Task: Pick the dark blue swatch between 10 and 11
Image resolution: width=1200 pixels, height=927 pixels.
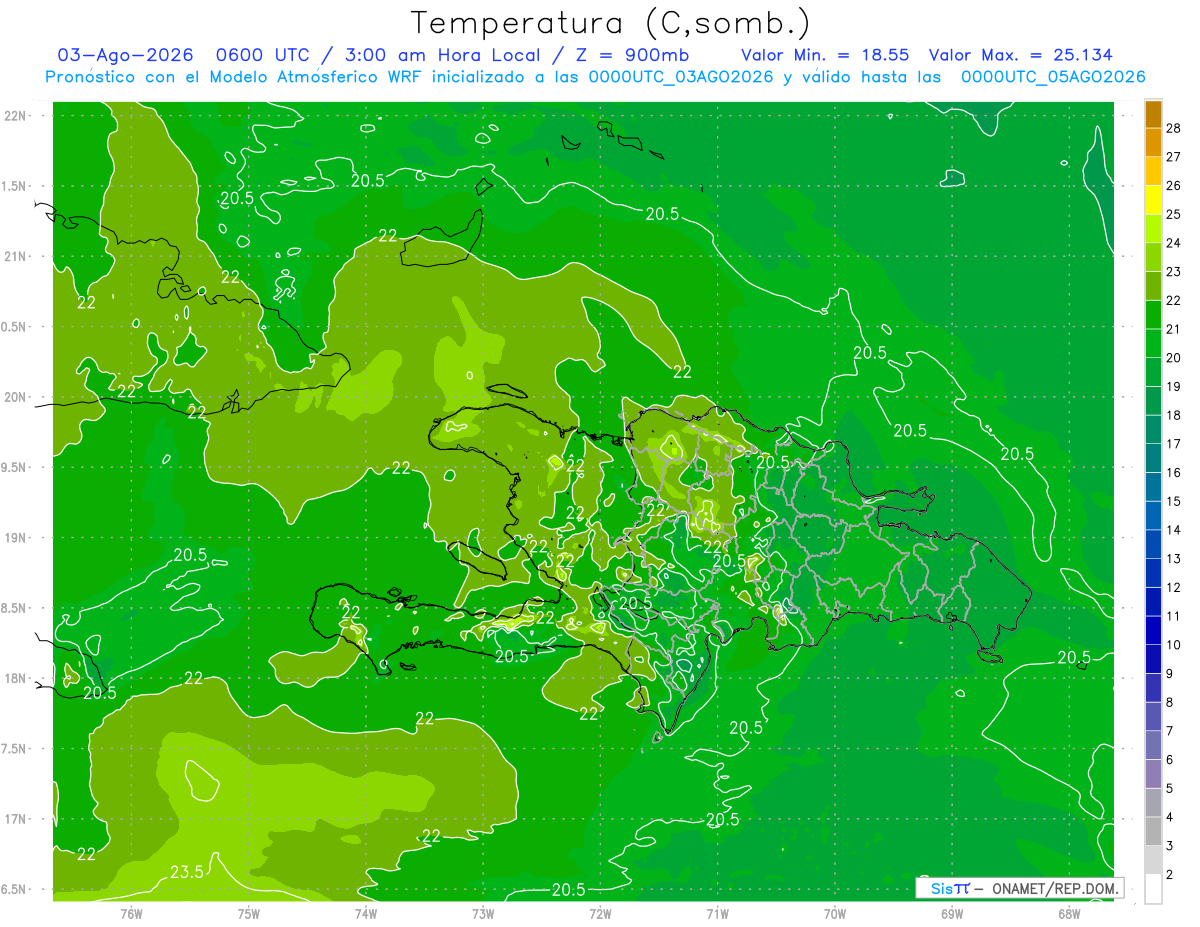Action: point(1153,630)
